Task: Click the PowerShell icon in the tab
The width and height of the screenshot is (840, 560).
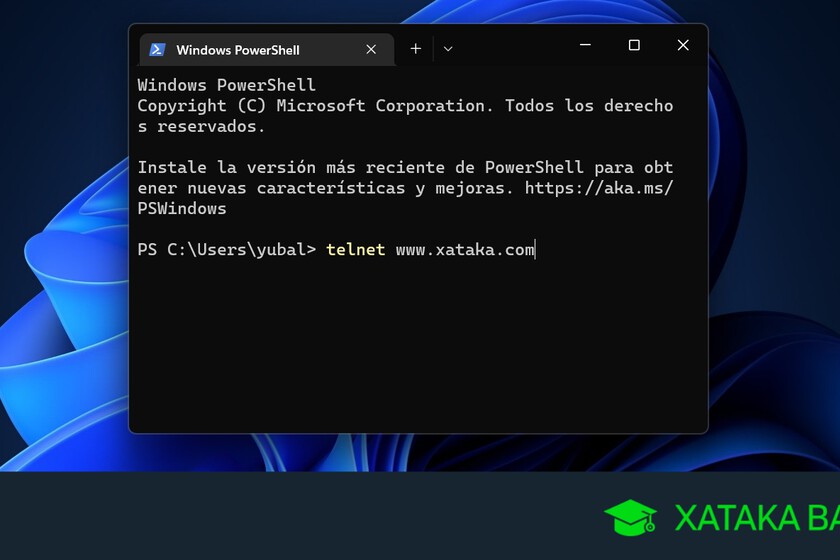Action: tap(157, 50)
